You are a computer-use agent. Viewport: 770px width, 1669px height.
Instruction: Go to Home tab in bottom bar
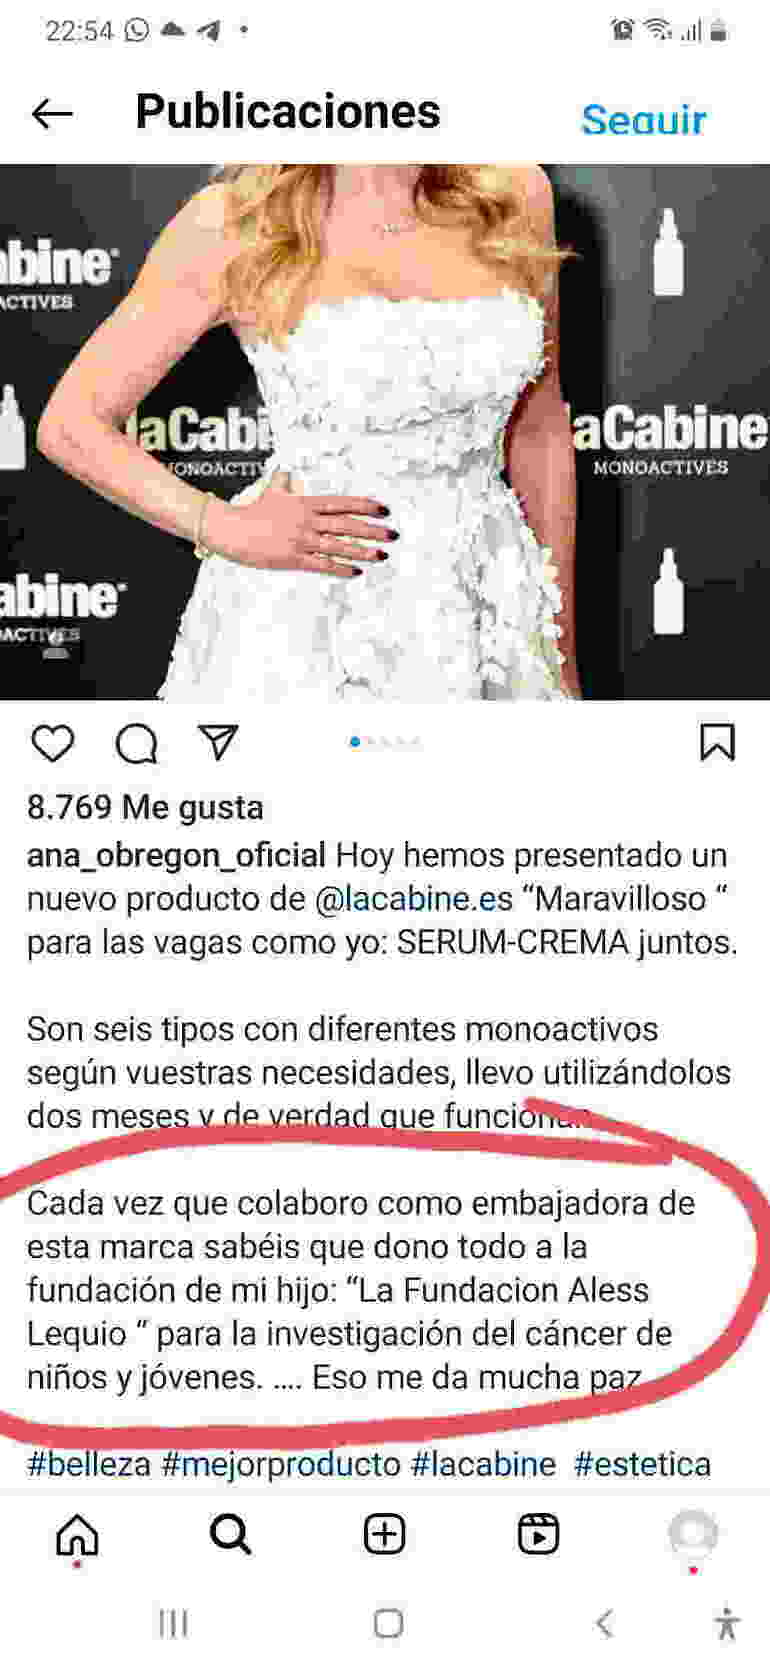tap(77, 1535)
